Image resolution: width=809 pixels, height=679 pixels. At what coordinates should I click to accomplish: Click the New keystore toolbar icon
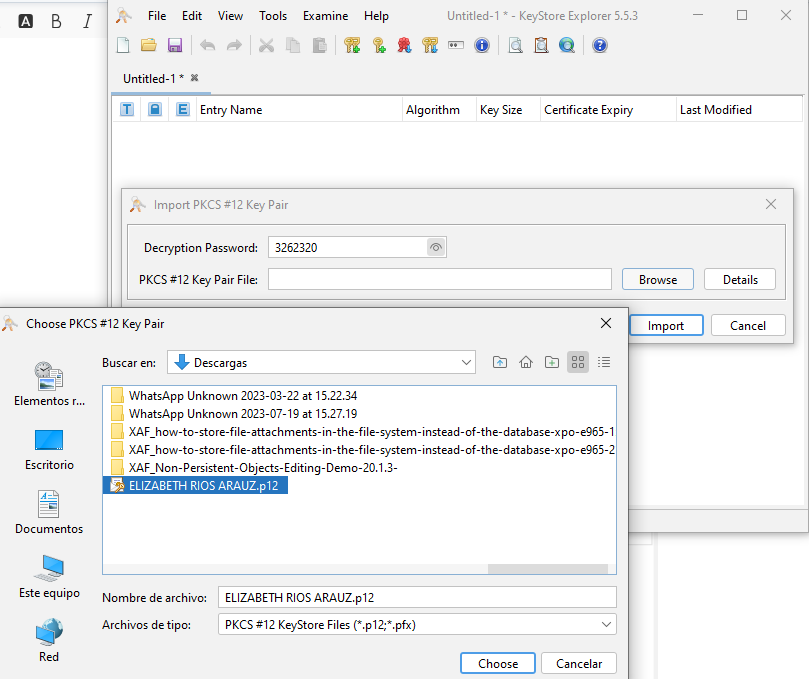point(123,45)
